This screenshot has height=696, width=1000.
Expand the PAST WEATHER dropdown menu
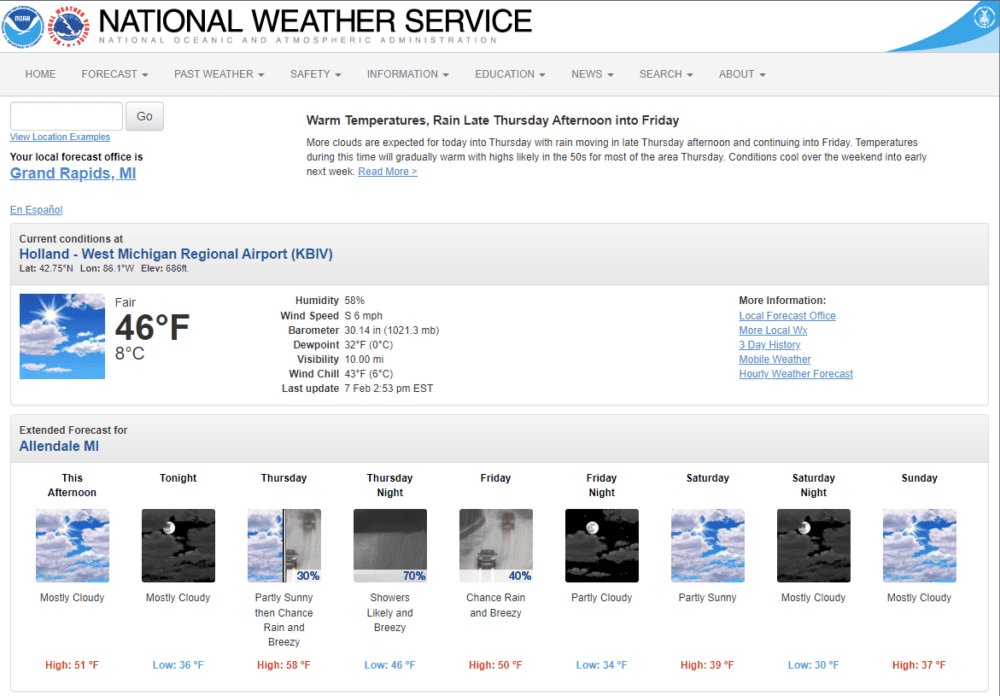219,74
